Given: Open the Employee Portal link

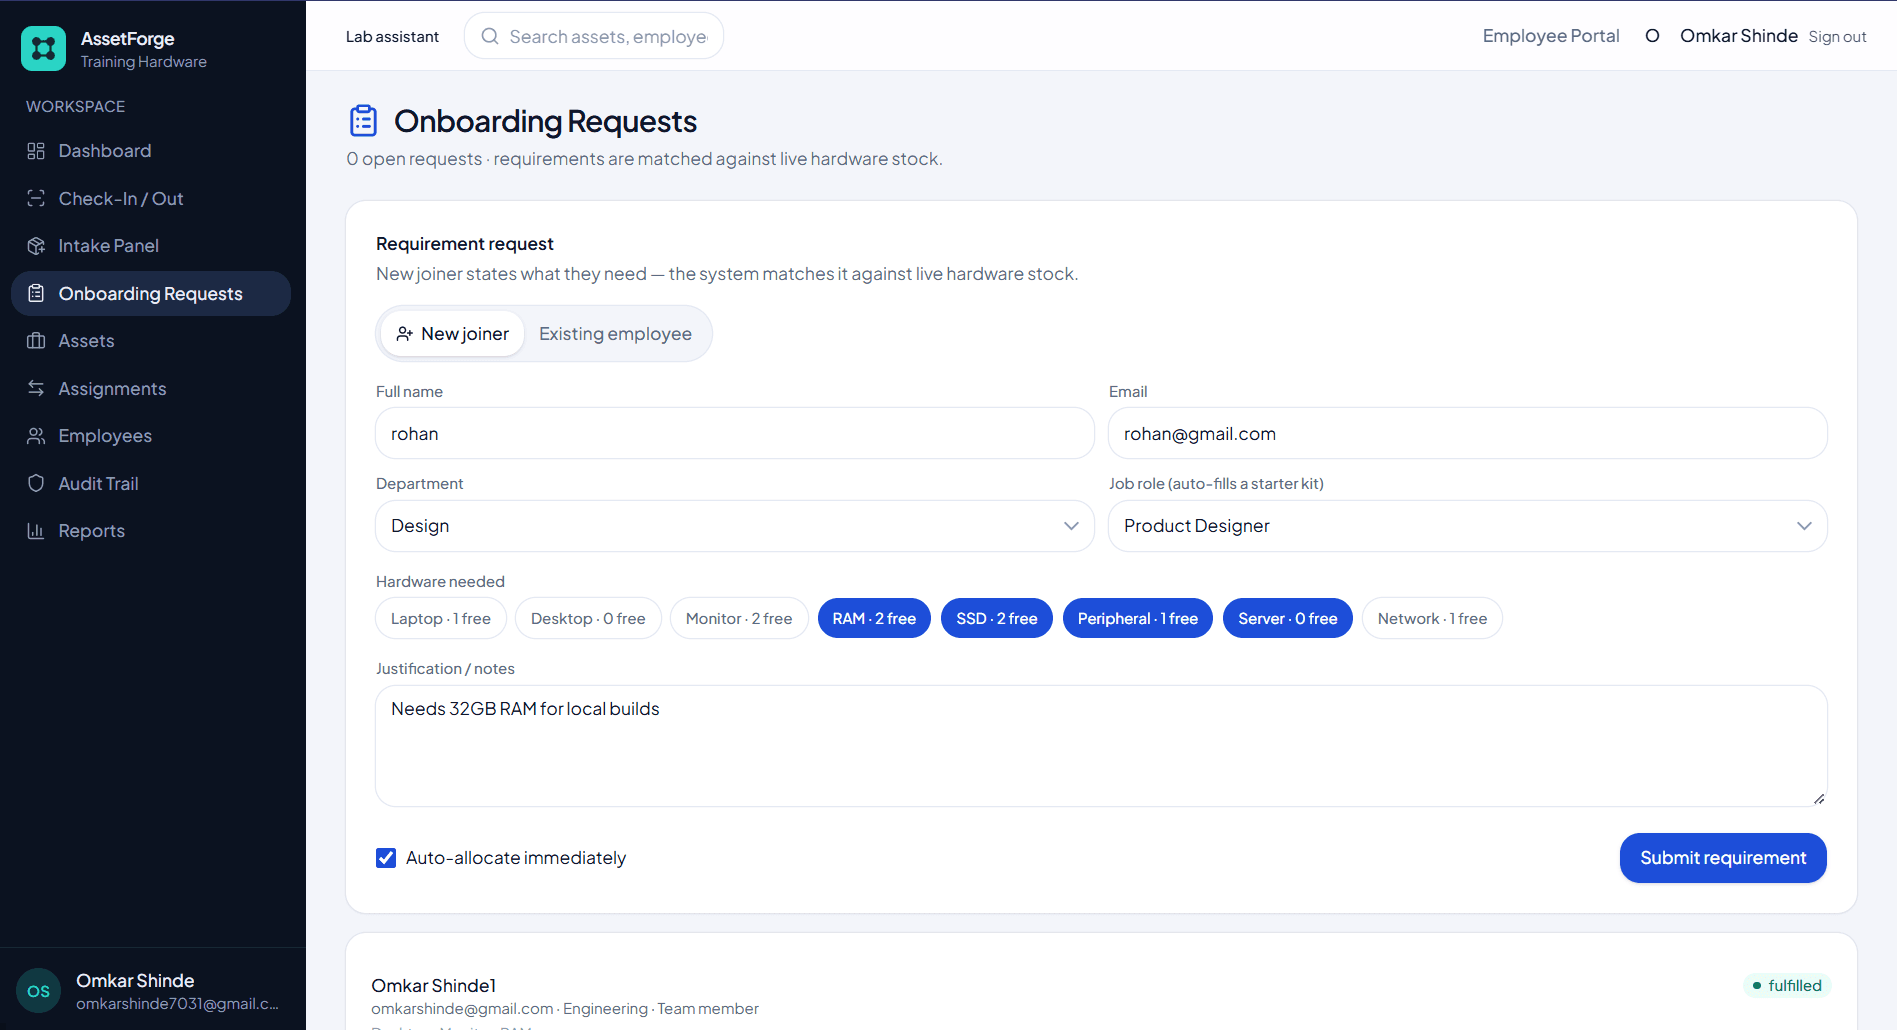Looking at the screenshot, I should [x=1551, y=36].
